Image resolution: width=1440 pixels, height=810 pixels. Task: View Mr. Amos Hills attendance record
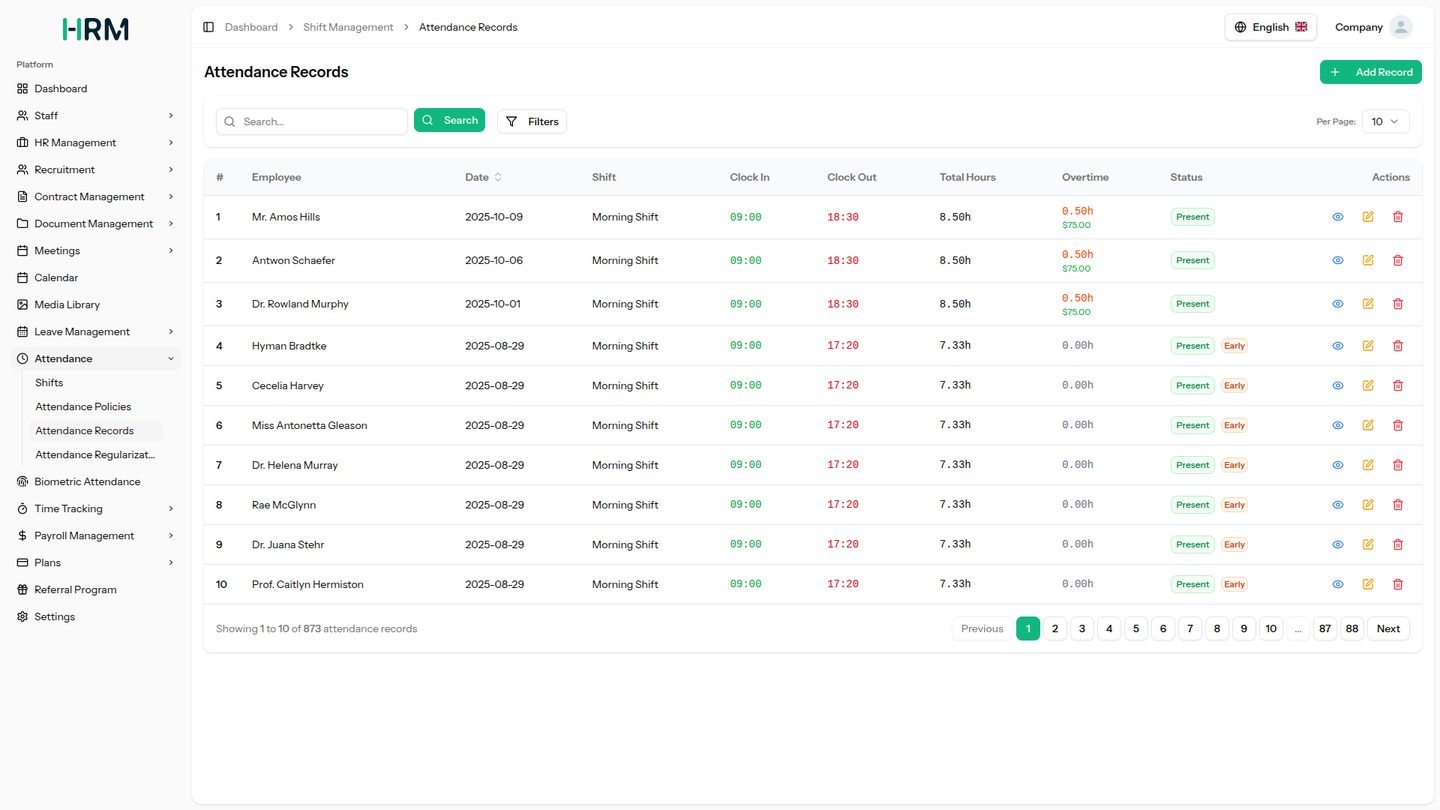pos(1338,217)
